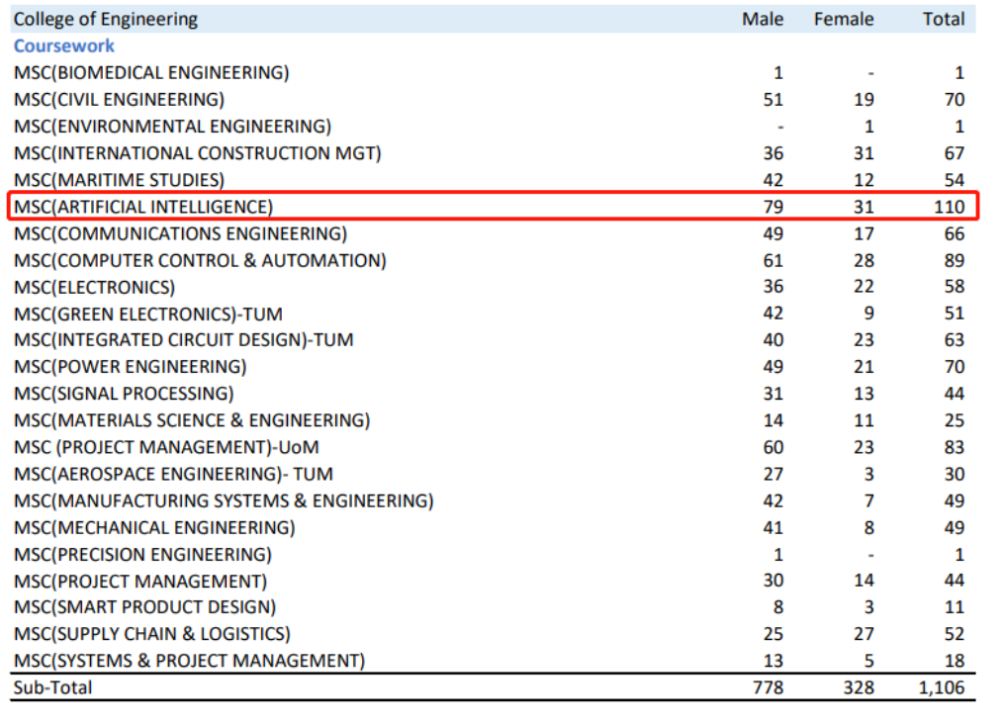Click the MSC(Supply Chain & Logistics) label
The height and width of the screenshot is (703, 1000).
click(152, 634)
